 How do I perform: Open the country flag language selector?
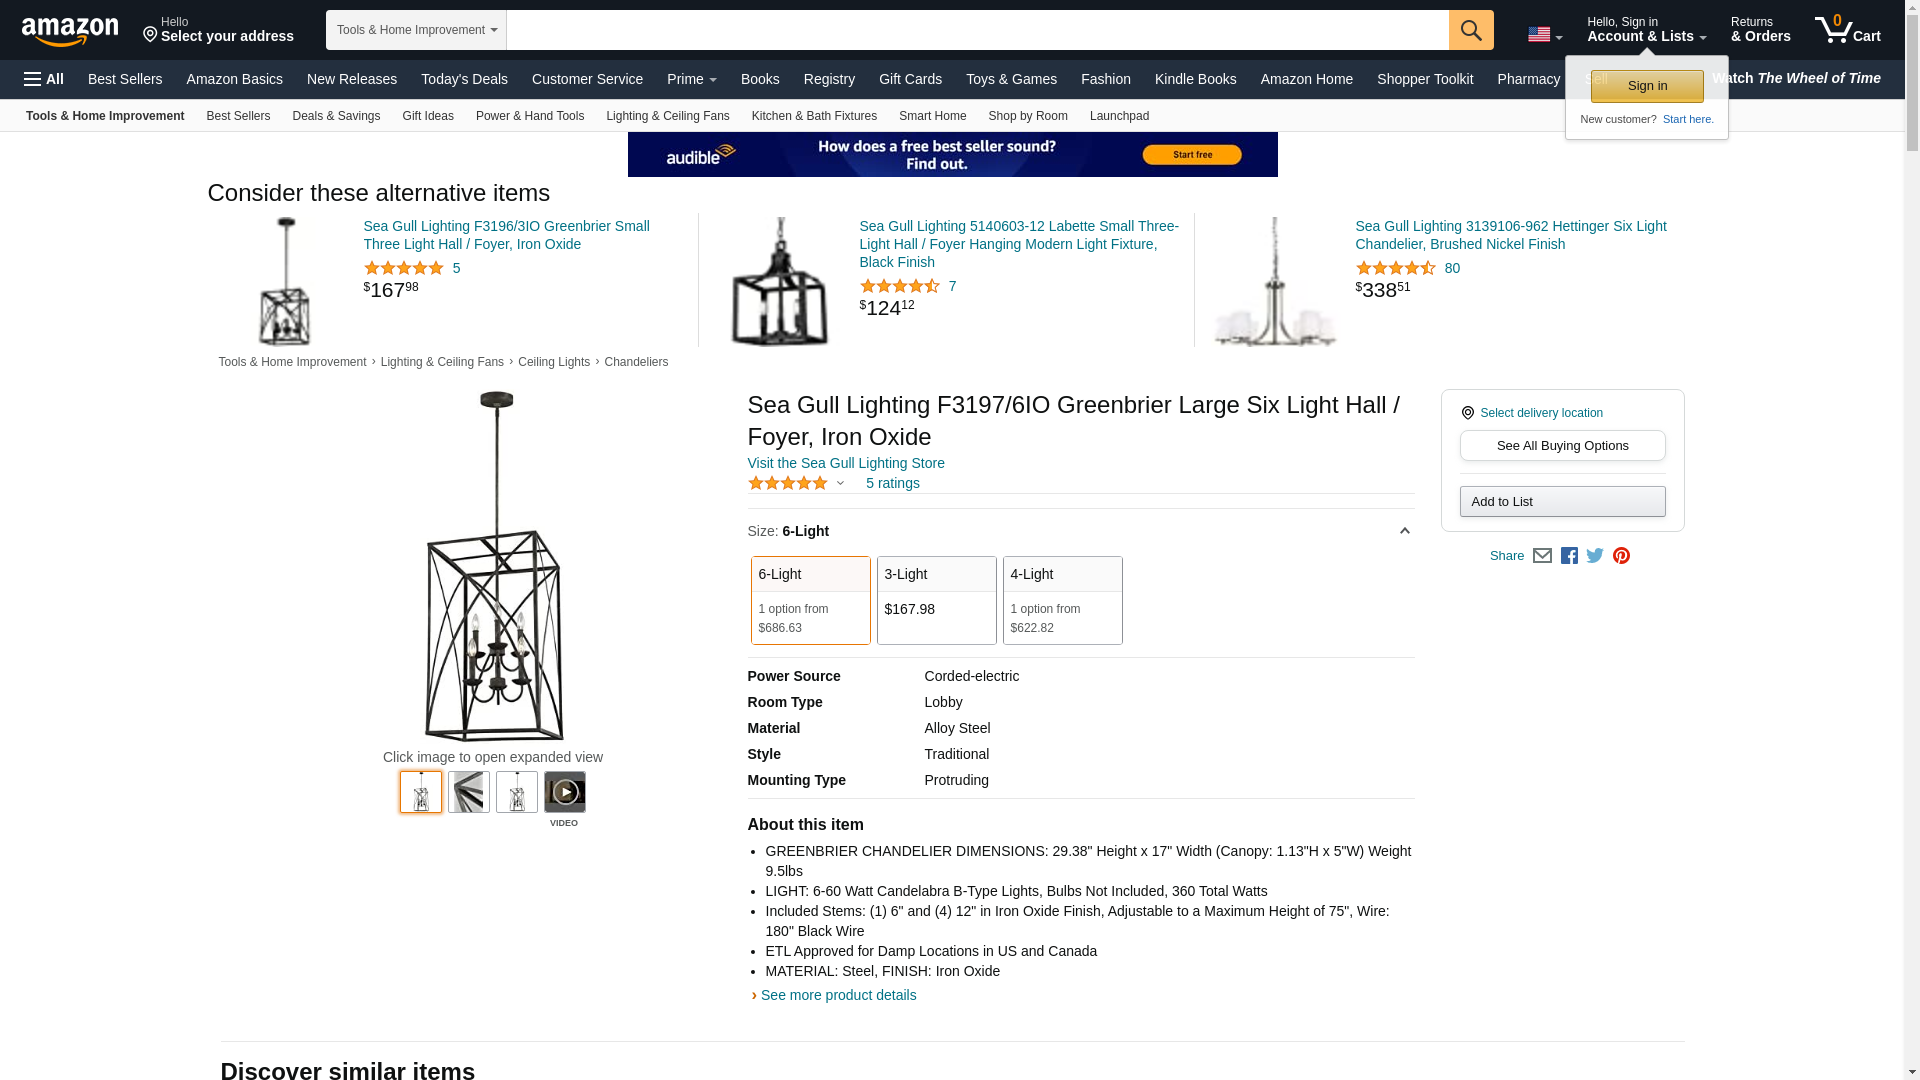(x=1544, y=35)
